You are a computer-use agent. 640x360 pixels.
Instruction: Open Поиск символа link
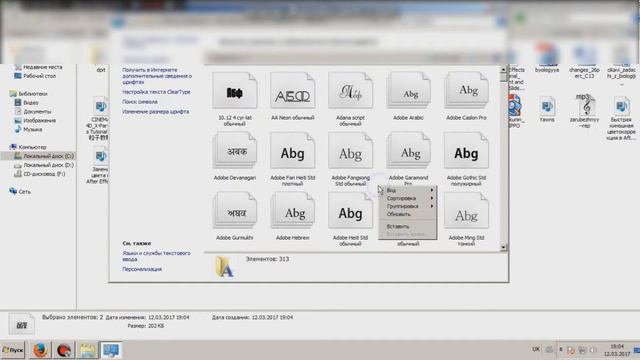tap(140, 102)
